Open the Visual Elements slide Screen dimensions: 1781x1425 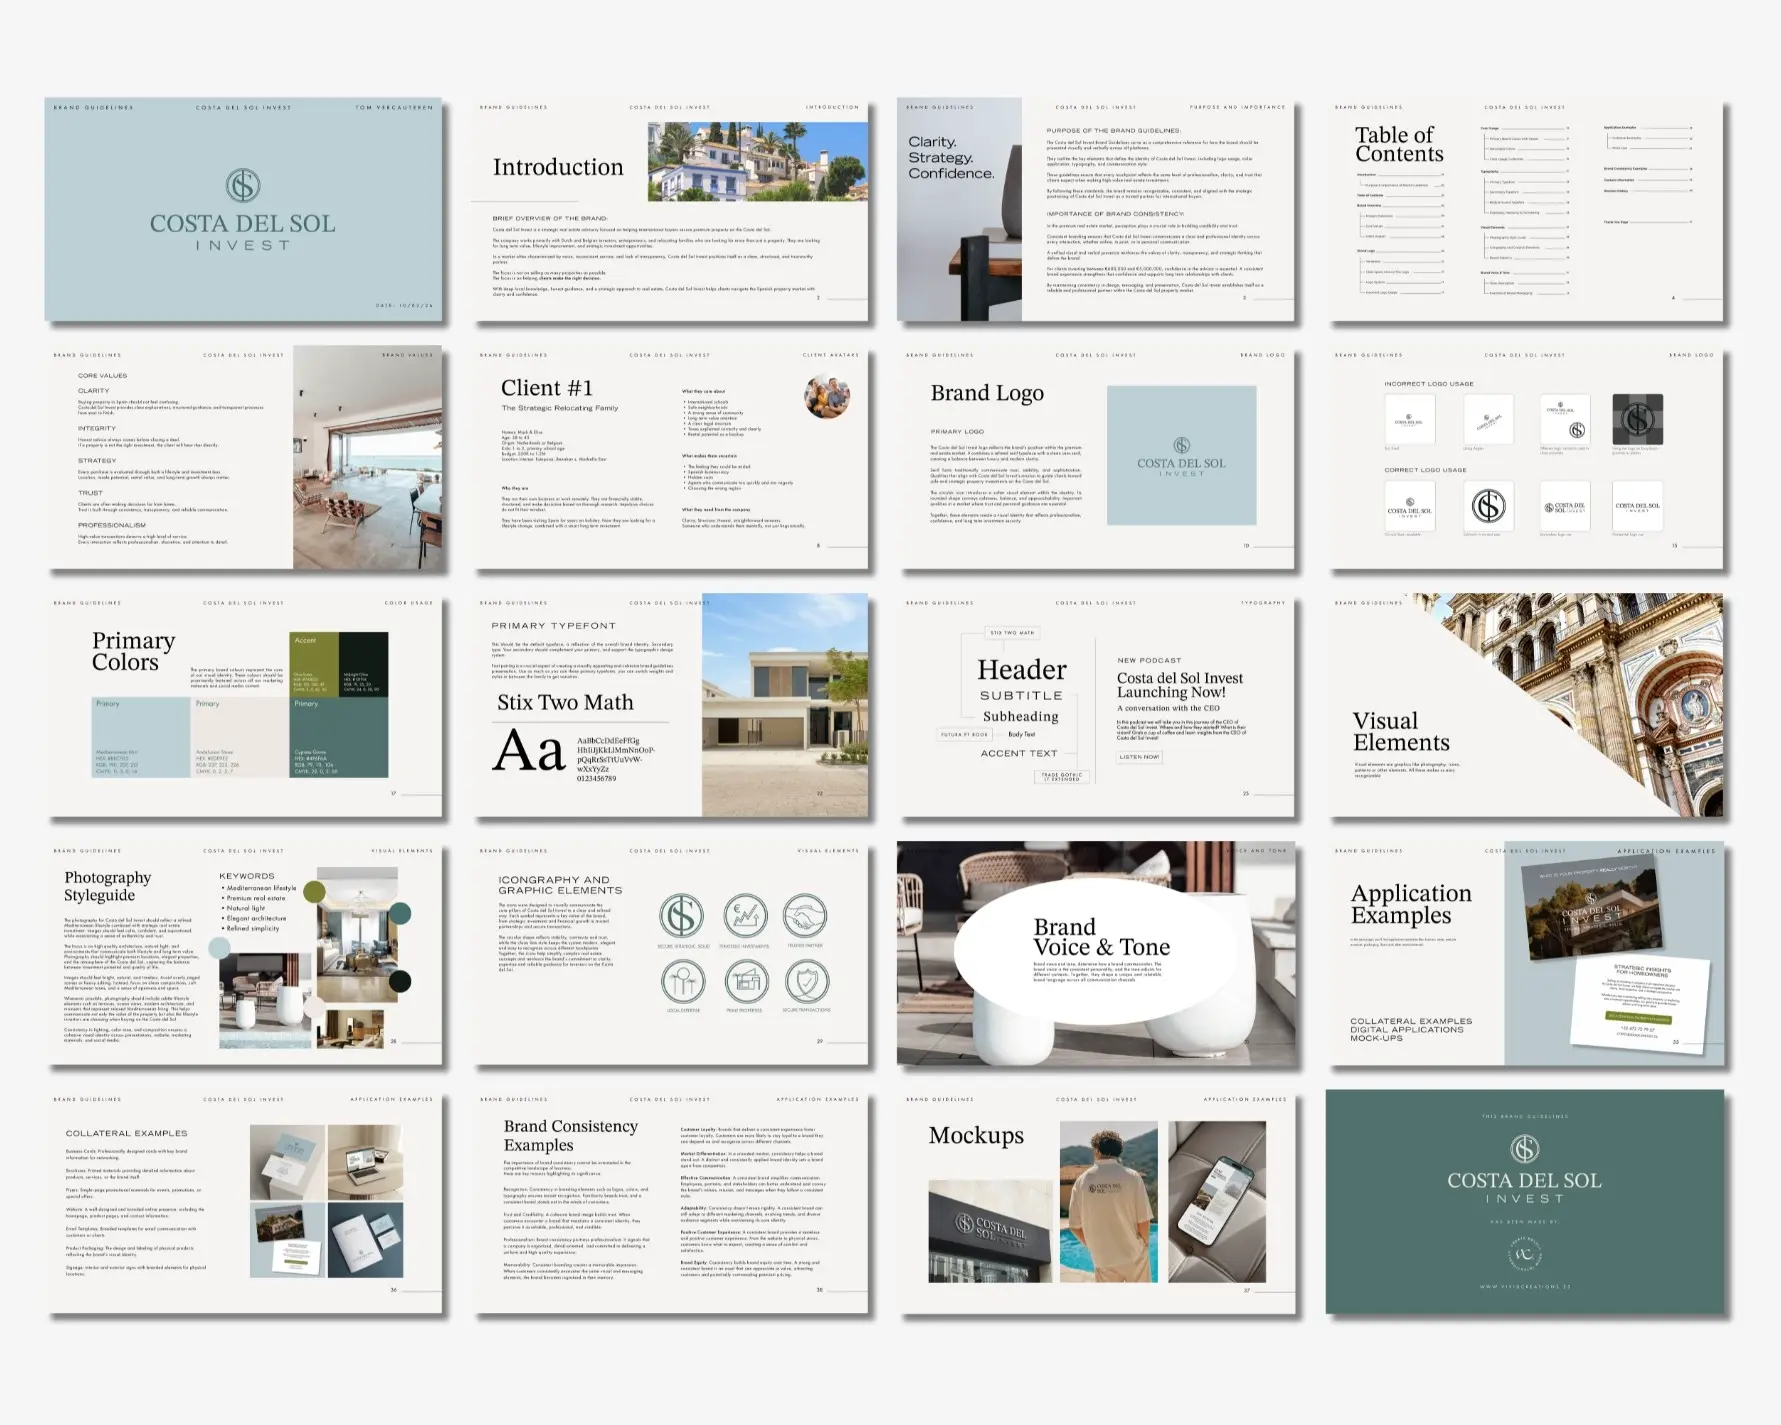[1525, 705]
